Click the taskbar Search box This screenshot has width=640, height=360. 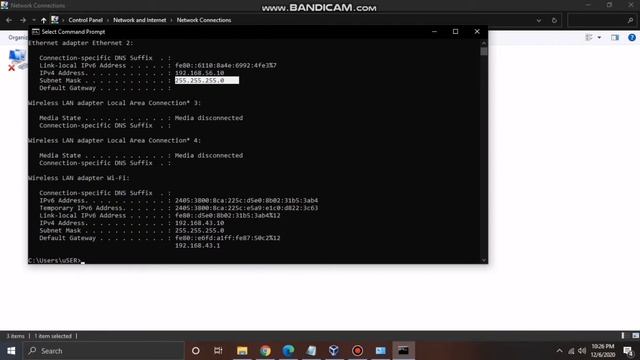pyautogui.click(x=104, y=351)
